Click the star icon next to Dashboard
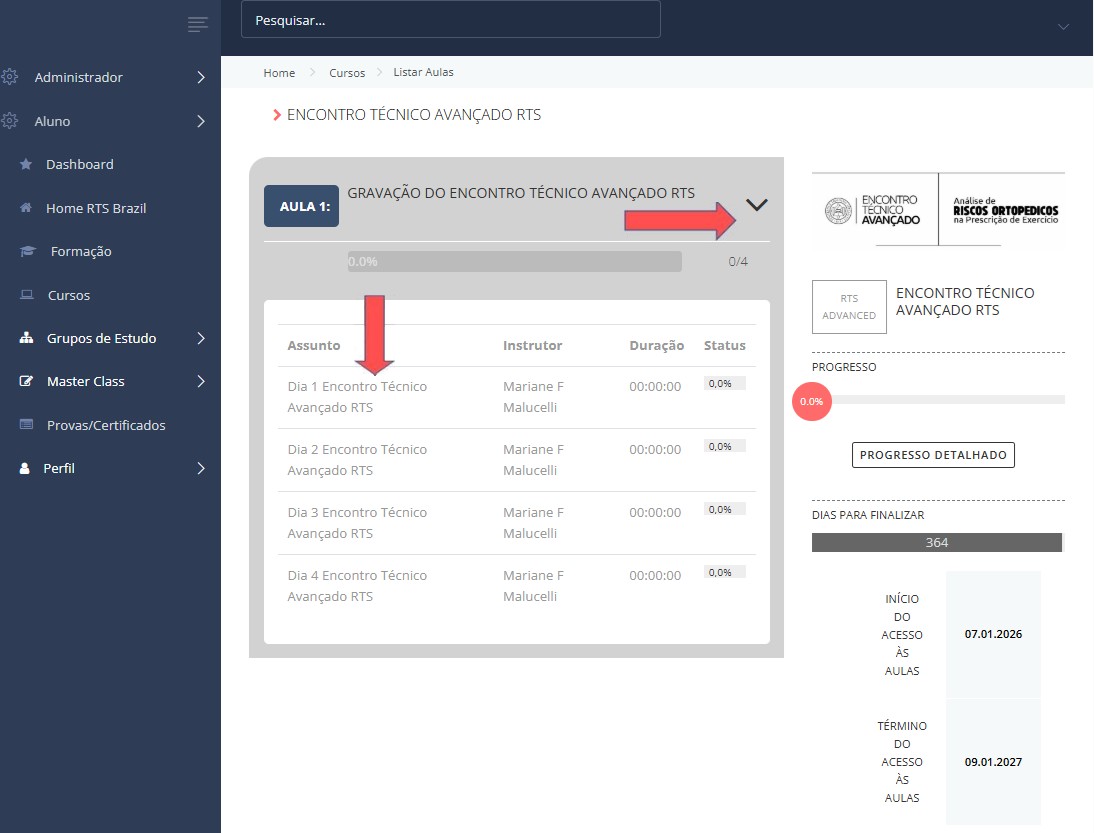Screen dimensions: 1094x833 point(26,165)
